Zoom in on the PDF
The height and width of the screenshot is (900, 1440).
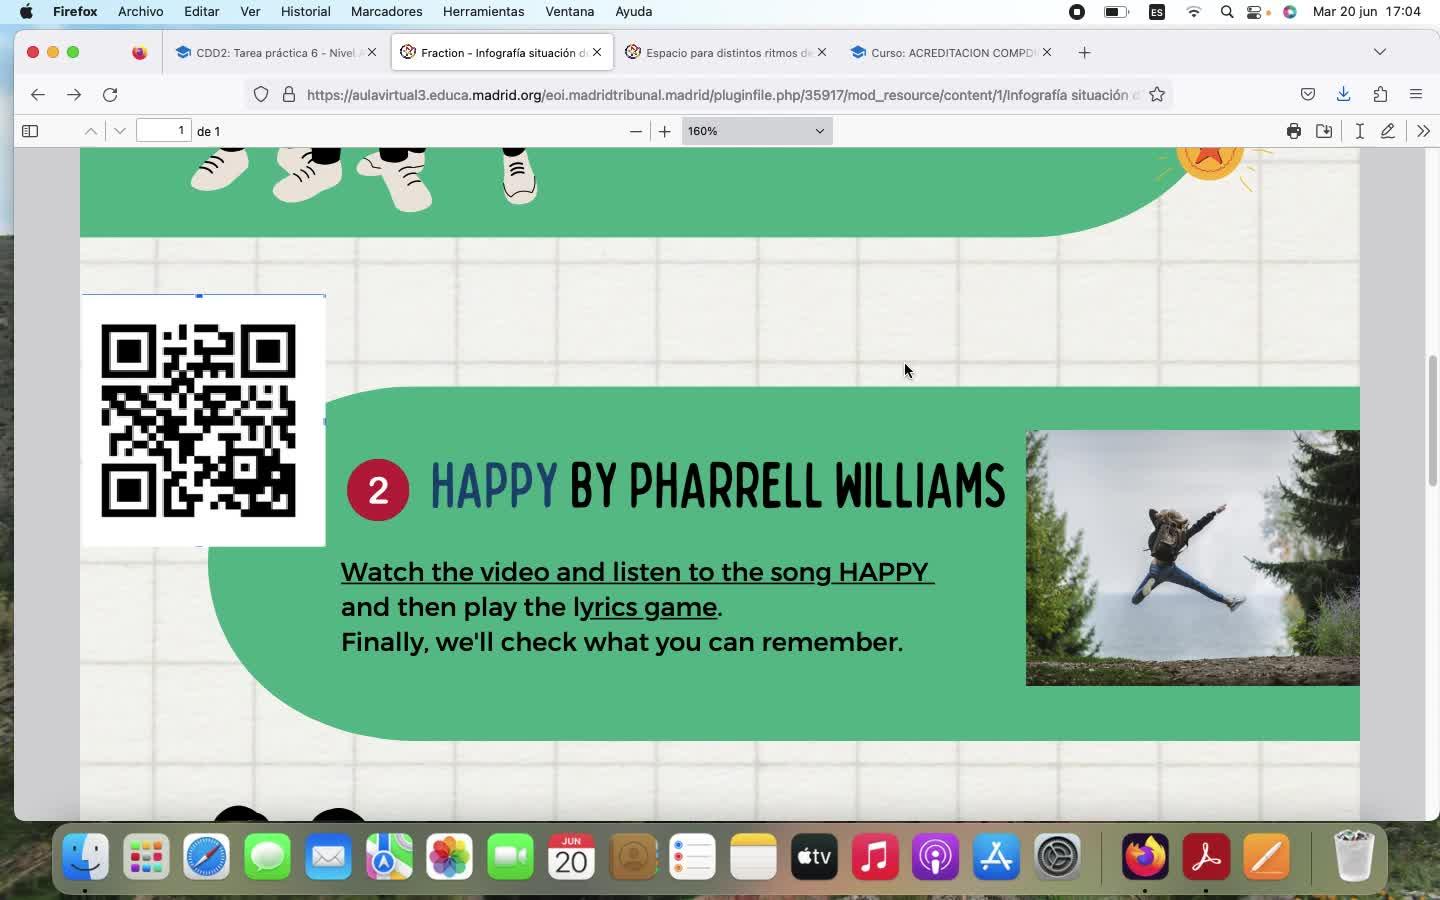pos(665,131)
